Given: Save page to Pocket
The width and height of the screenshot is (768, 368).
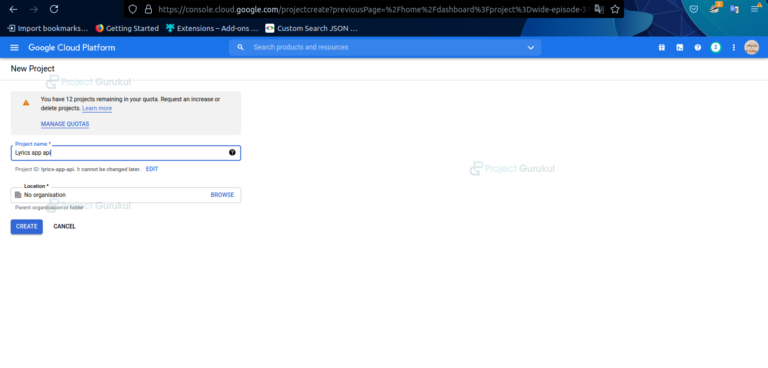Looking at the screenshot, I should pyautogui.click(x=694, y=9).
